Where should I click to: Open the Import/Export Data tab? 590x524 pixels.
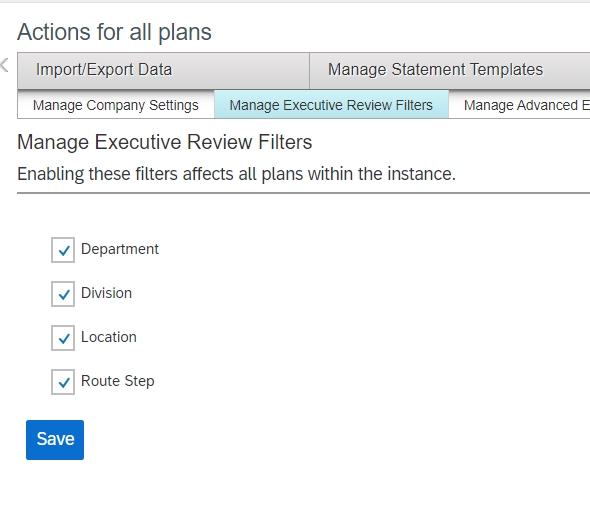point(163,70)
